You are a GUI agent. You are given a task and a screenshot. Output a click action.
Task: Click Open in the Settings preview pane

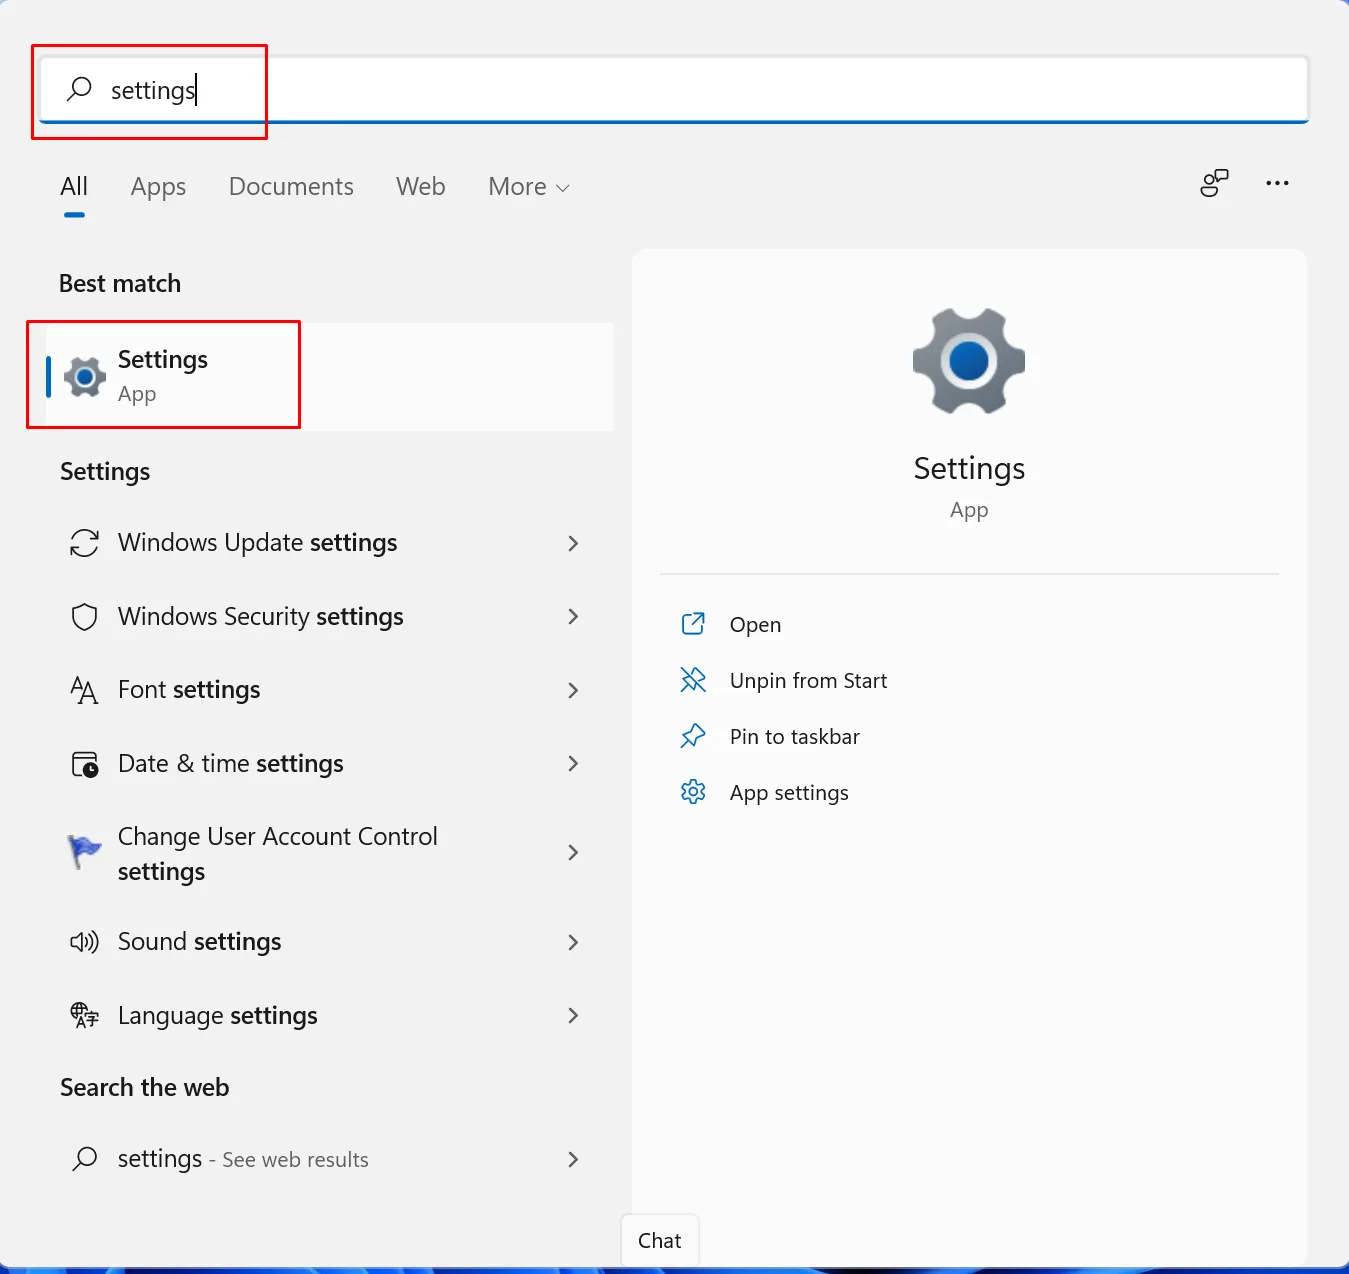[x=755, y=625]
